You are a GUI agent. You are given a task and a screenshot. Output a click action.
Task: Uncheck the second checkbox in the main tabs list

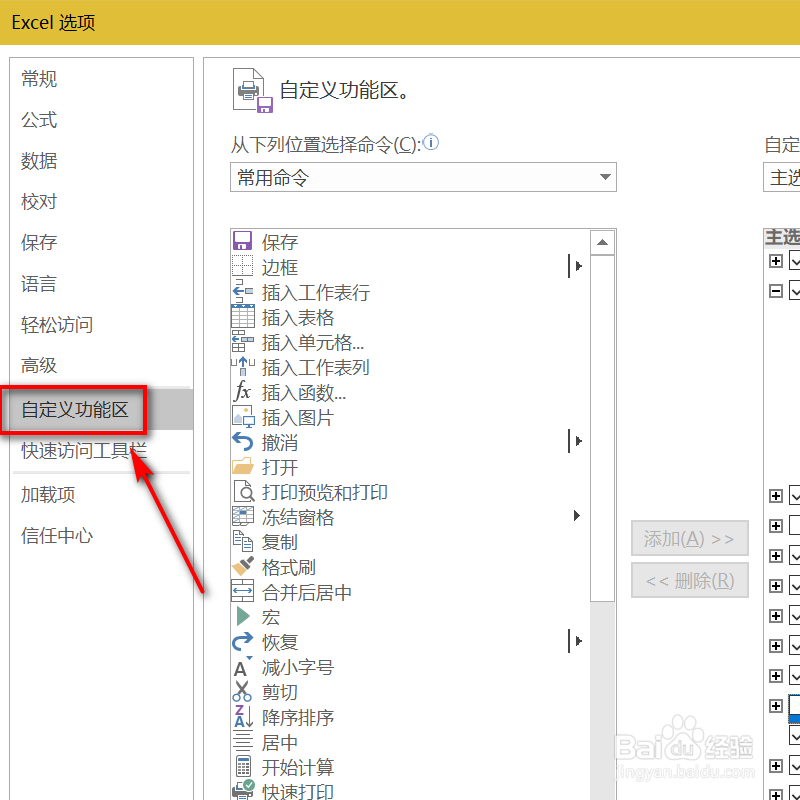(795, 291)
